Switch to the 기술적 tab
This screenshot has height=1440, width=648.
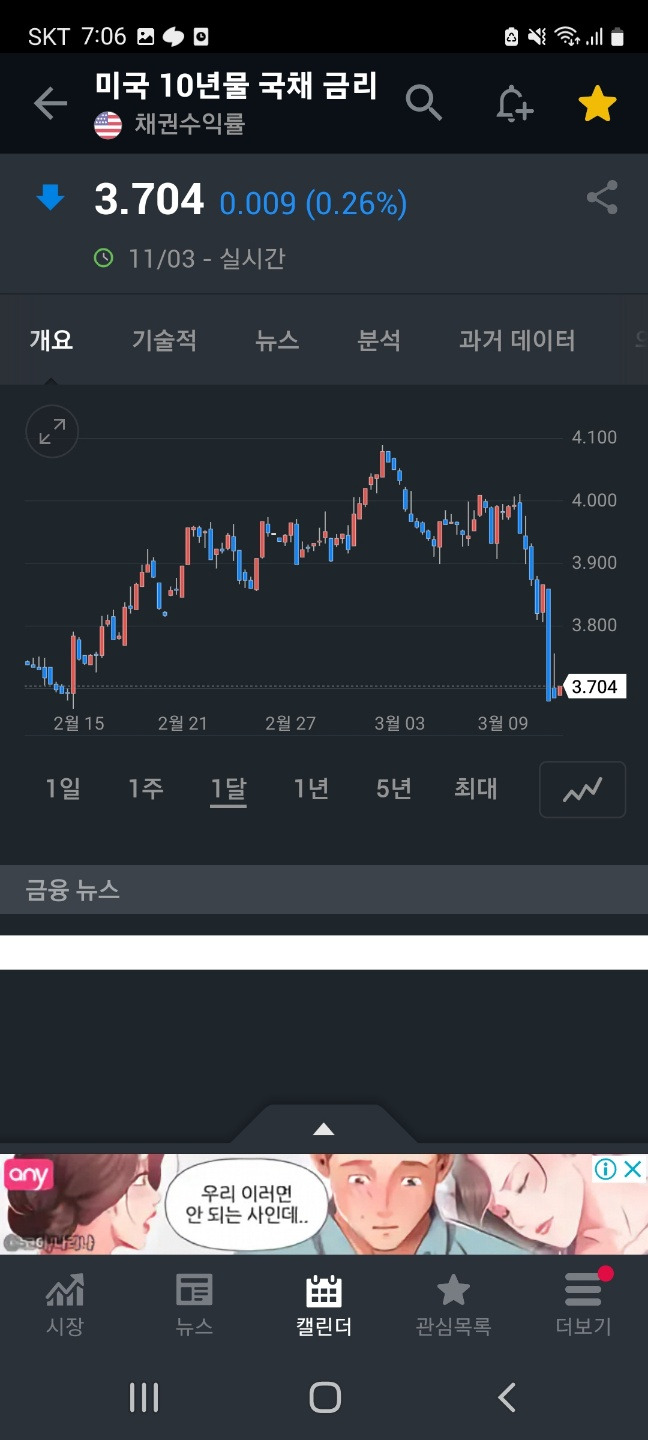click(x=164, y=340)
